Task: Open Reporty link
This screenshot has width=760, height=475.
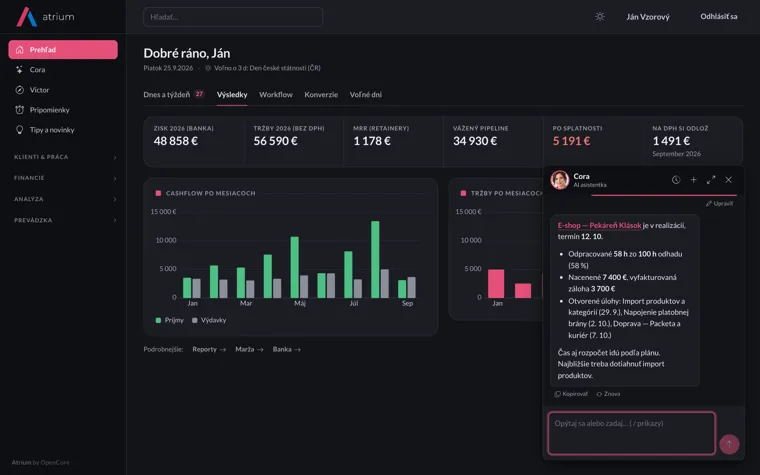Action: [209, 349]
